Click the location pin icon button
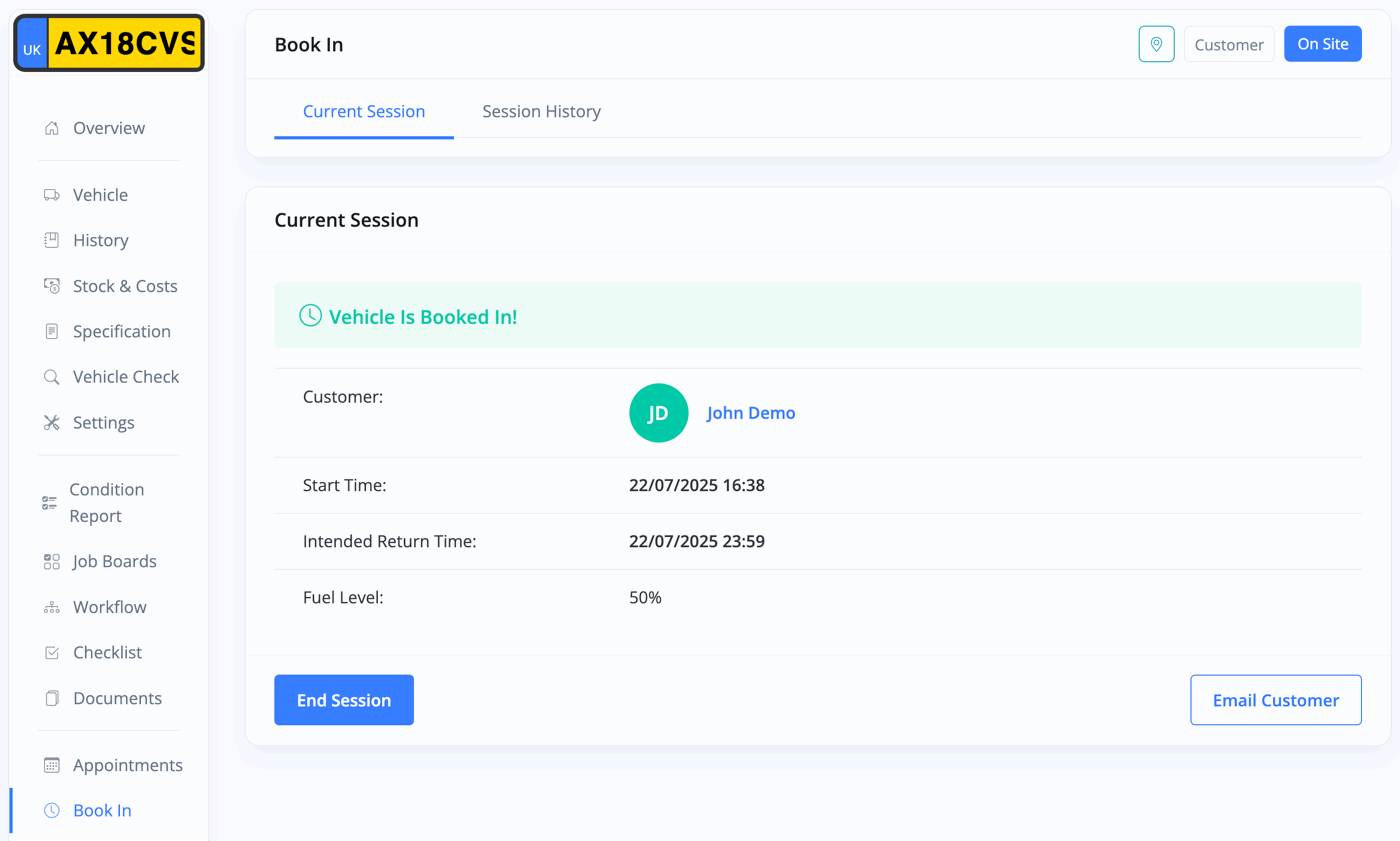This screenshot has height=841, width=1400. click(1156, 44)
